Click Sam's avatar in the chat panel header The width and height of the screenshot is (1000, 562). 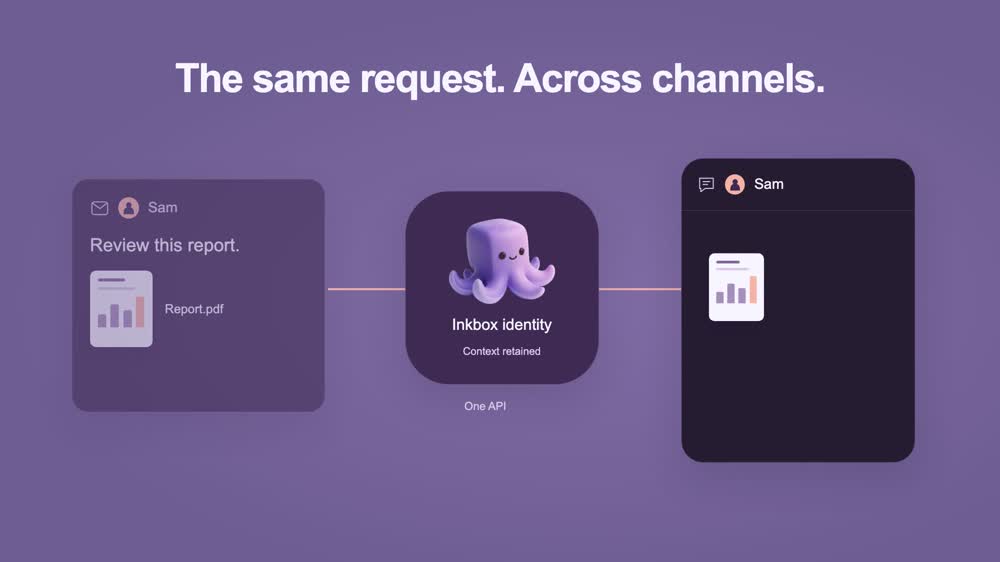point(735,184)
